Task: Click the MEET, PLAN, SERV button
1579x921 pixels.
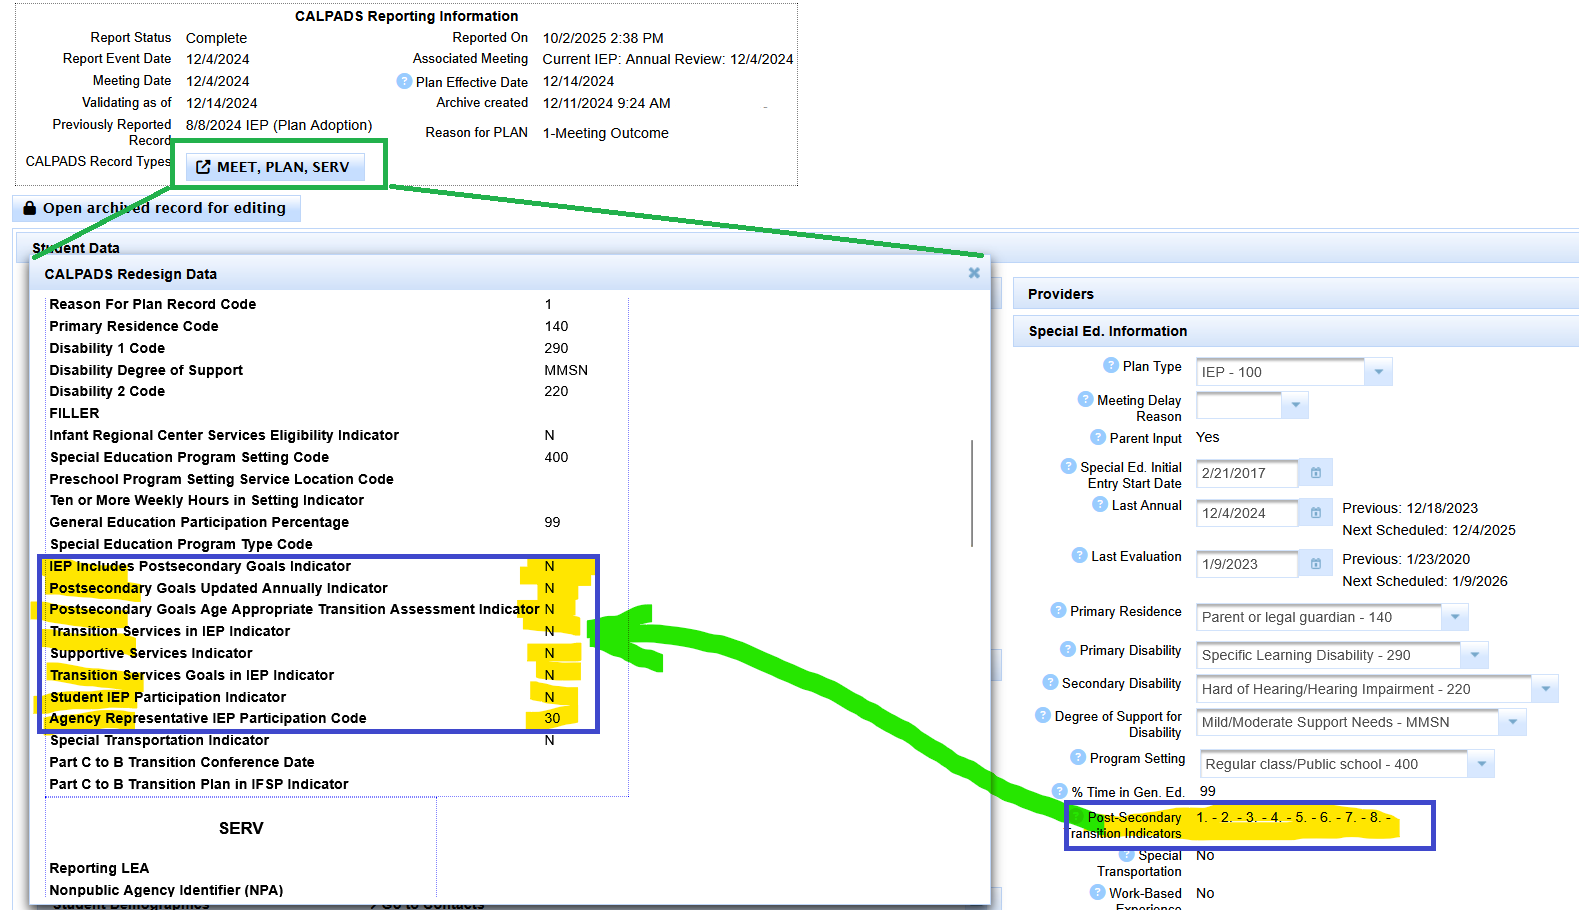Action: point(274,167)
